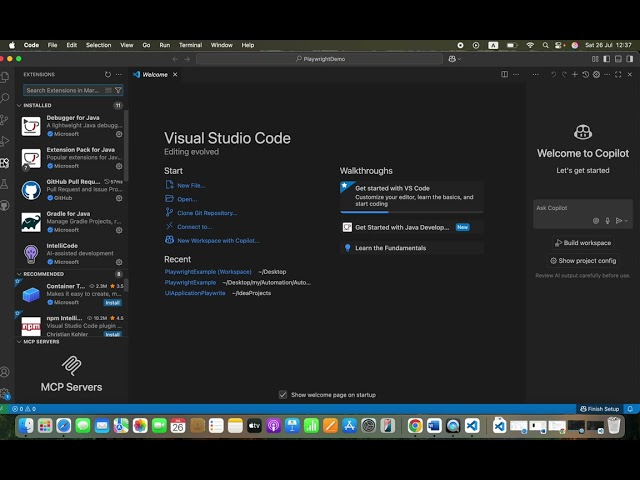Open the Source Control view

(4, 120)
